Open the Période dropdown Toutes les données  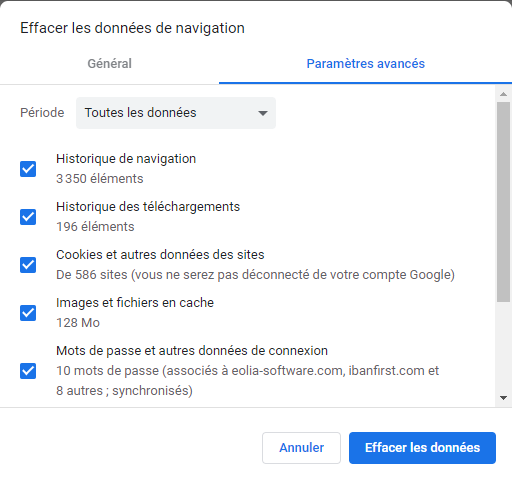pyautogui.click(x=176, y=113)
